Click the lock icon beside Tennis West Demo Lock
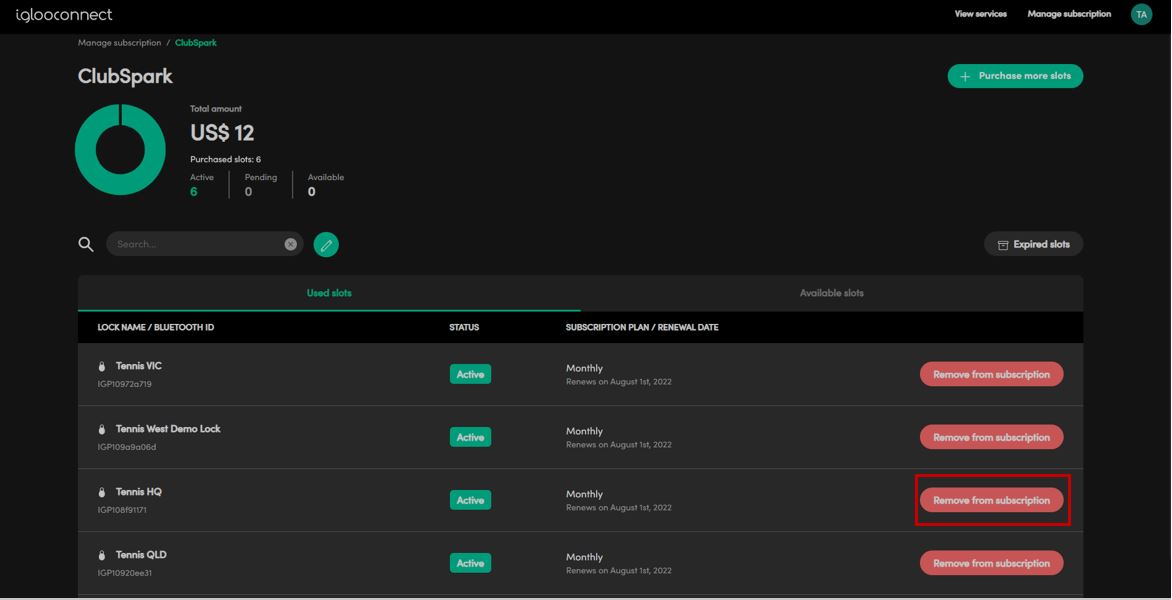1172x600 pixels. click(102, 430)
